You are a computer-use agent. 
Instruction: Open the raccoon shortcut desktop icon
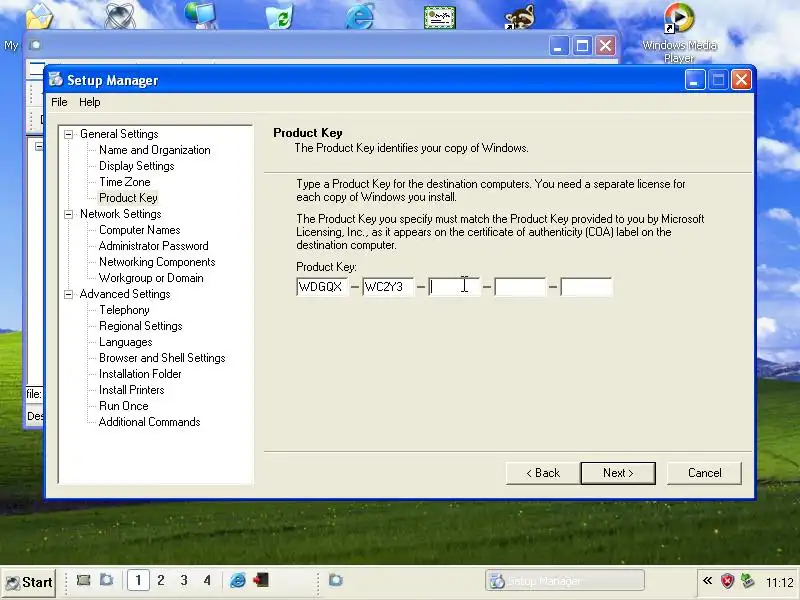(520, 15)
